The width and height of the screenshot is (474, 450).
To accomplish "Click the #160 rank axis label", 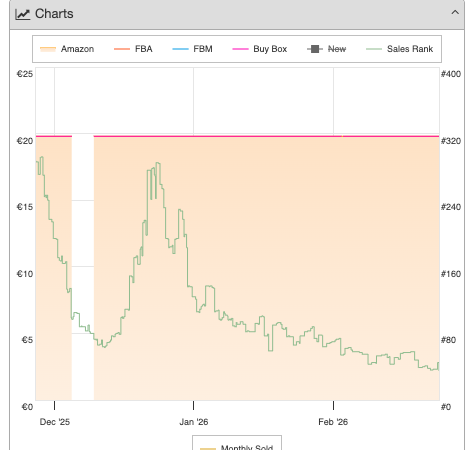I will 451,274.
